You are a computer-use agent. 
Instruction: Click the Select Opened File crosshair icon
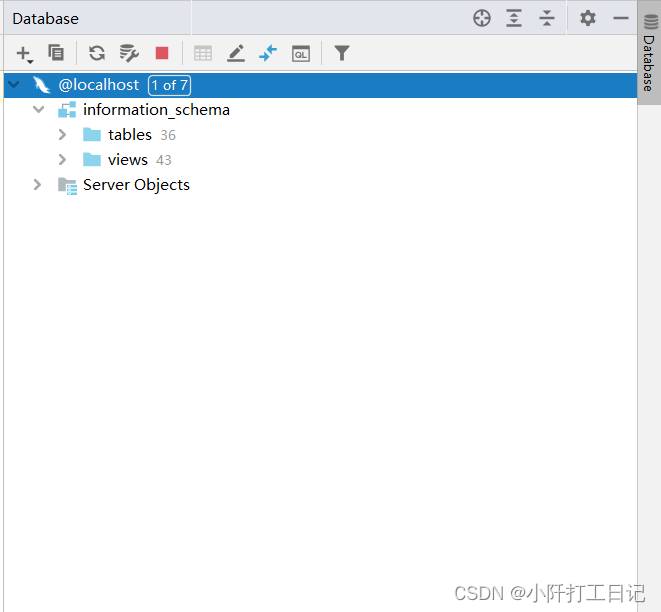tap(482, 19)
